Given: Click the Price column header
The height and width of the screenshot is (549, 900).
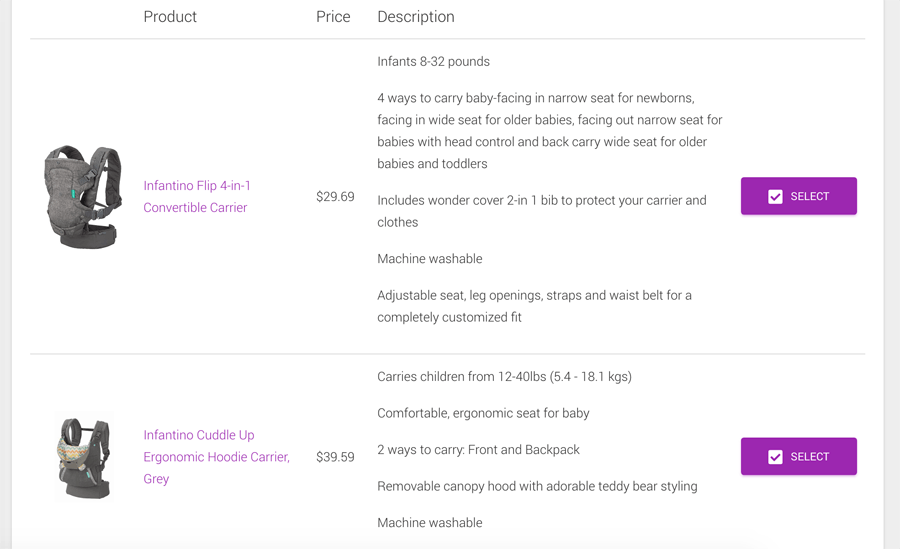Looking at the screenshot, I should click(333, 17).
